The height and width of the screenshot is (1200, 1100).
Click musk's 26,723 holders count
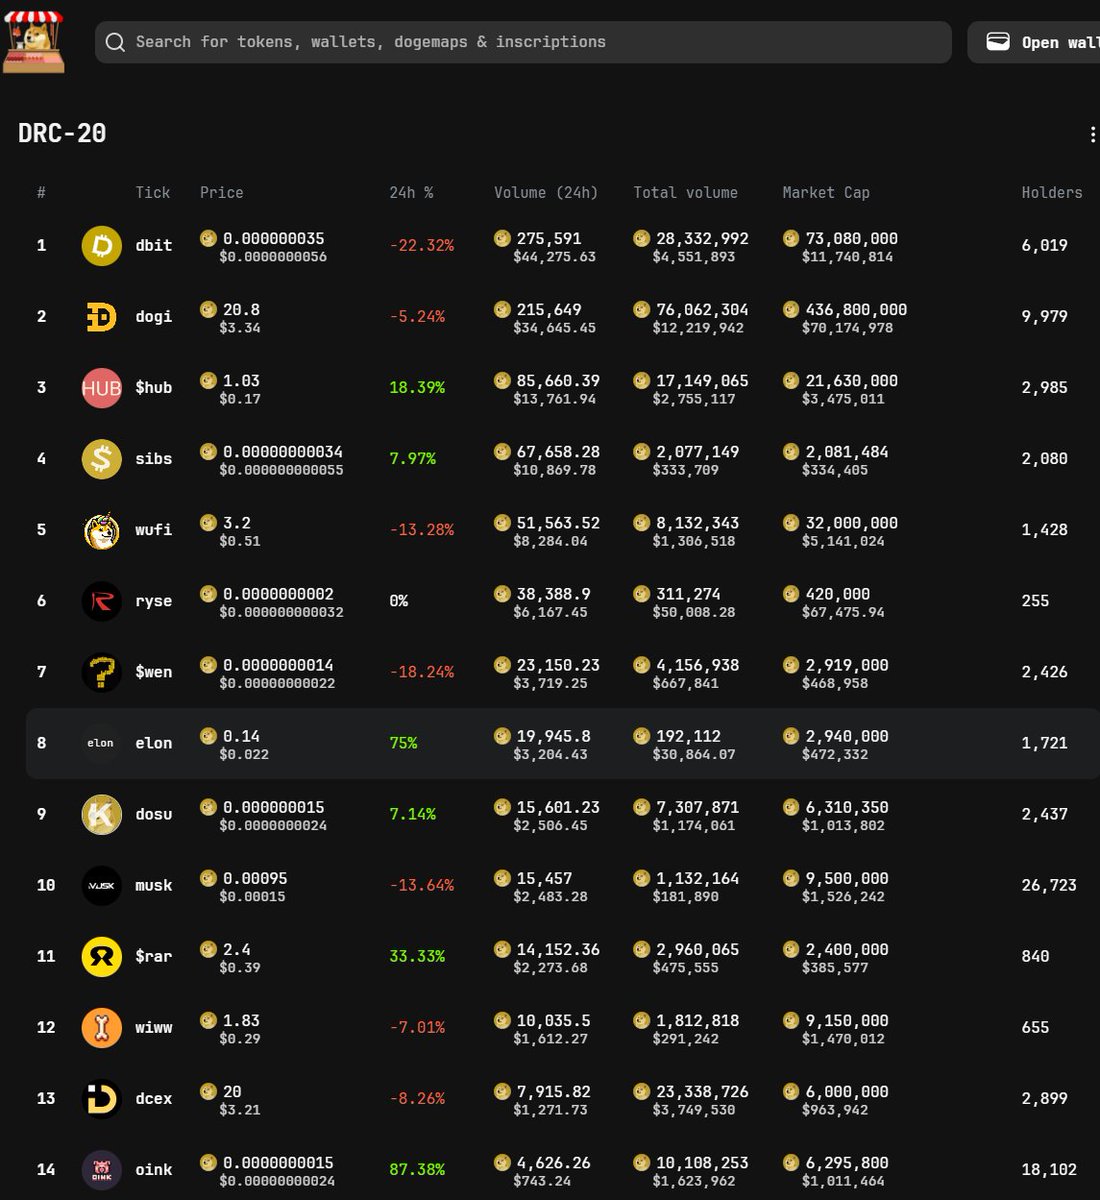(x=1049, y=885)
